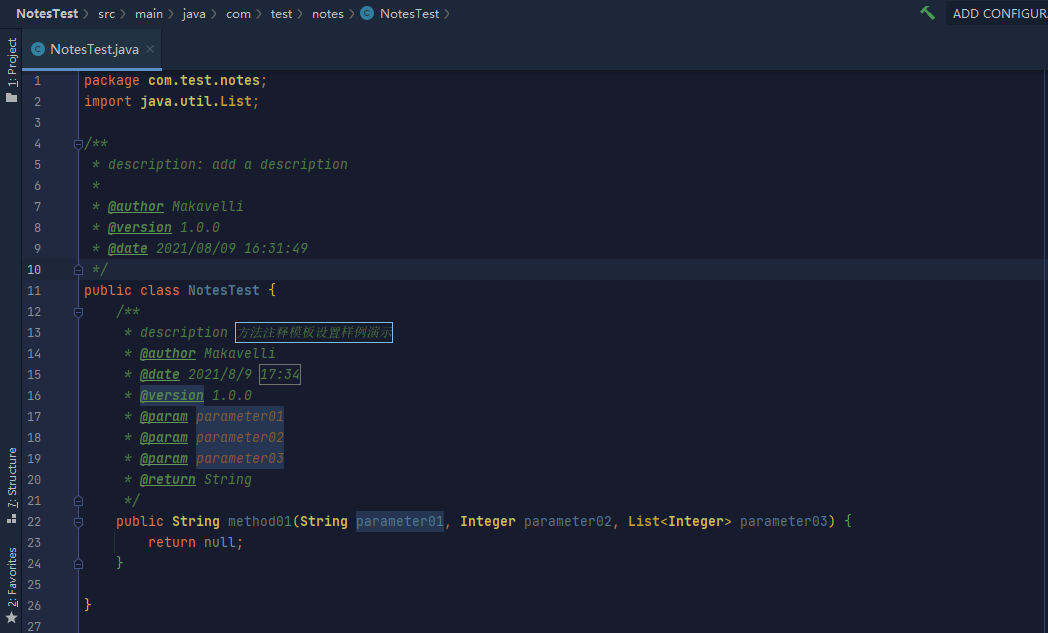Click the build hammer icon

pos(927,13)
